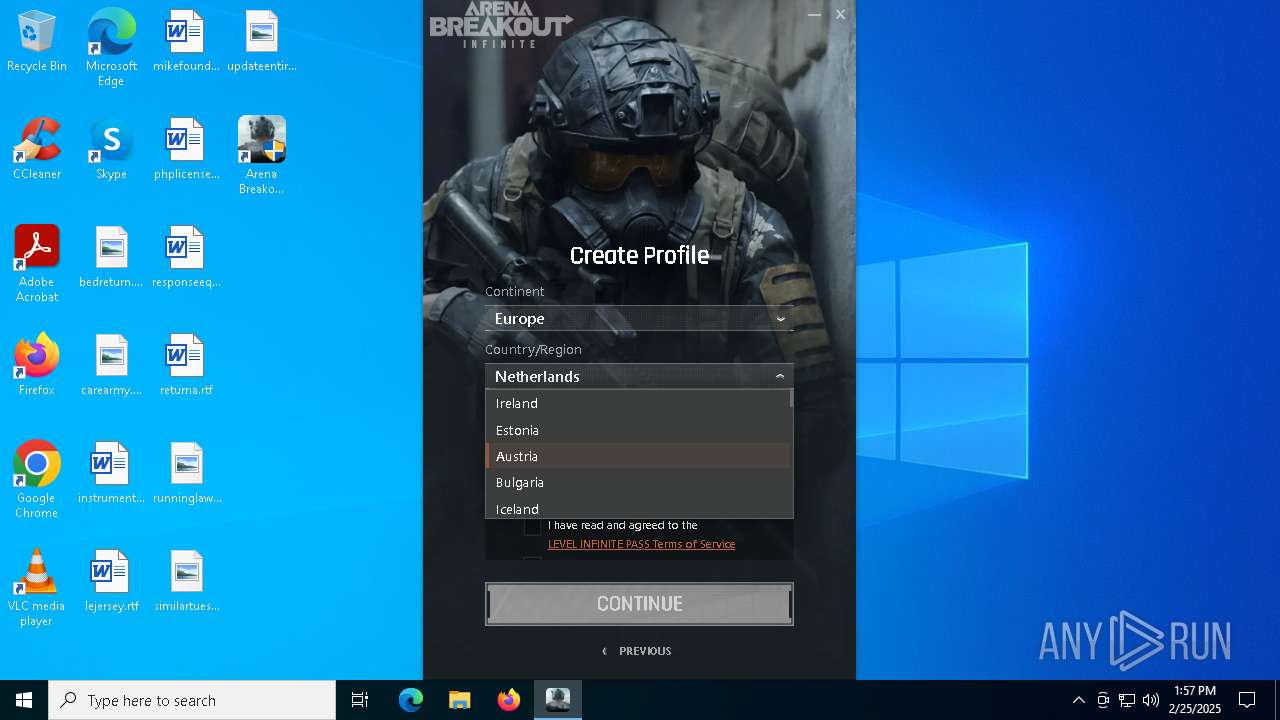Open the notification center icon
Viewport: 1280px width, 720px height.
[1247, 700]
